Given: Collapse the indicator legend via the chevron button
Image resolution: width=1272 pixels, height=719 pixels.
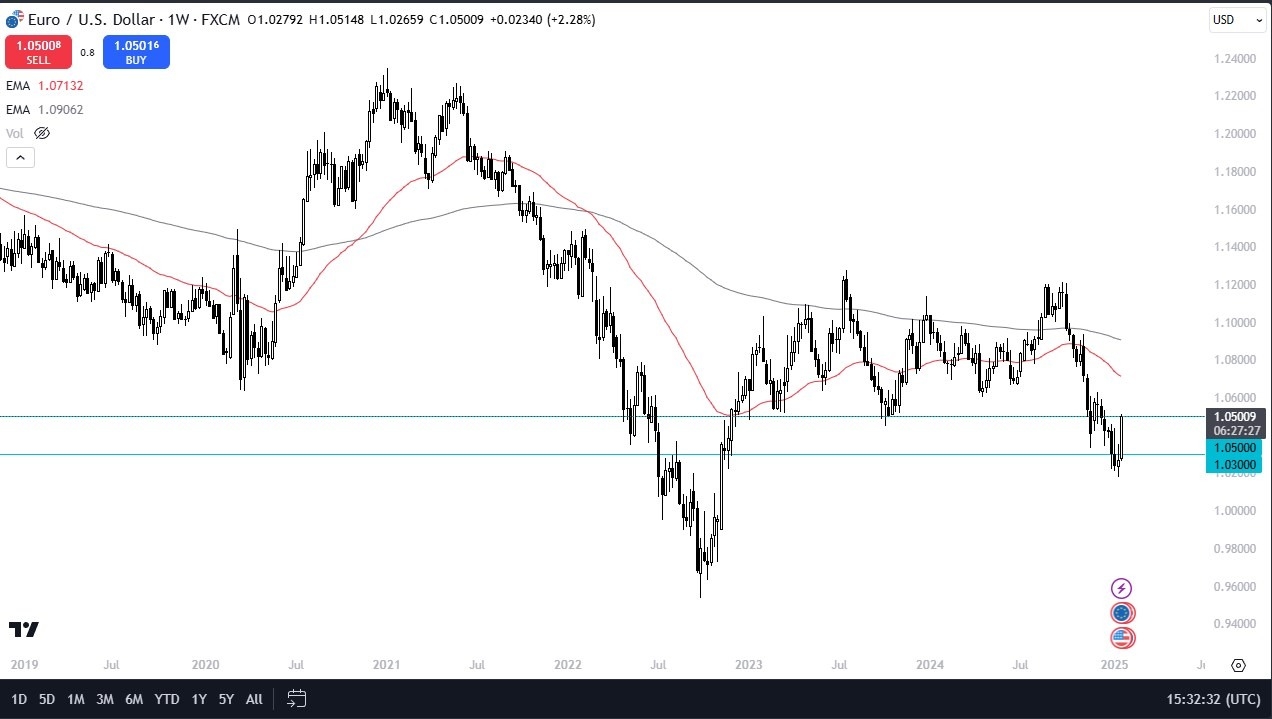Looking at the screenshot, I should 20,157.
